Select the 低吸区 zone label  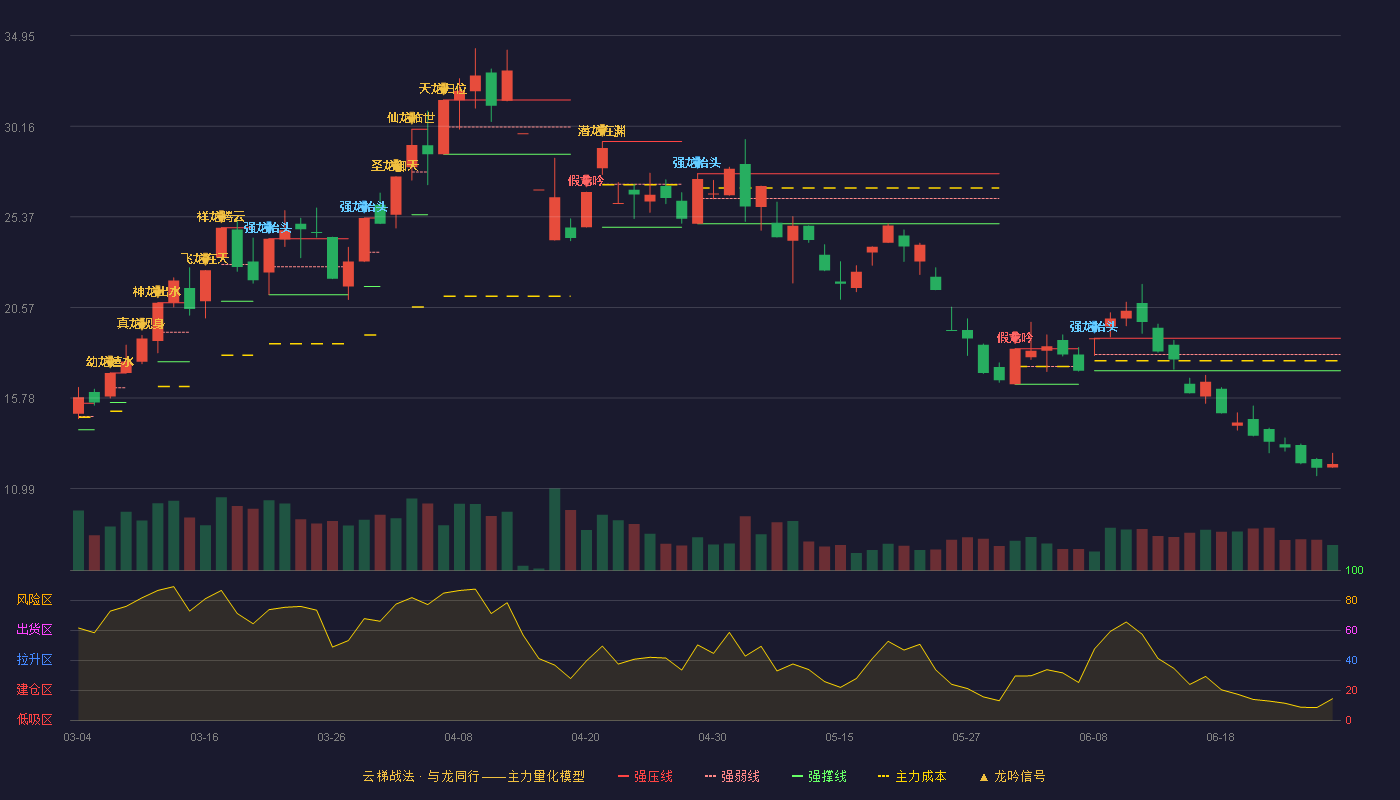34,720
